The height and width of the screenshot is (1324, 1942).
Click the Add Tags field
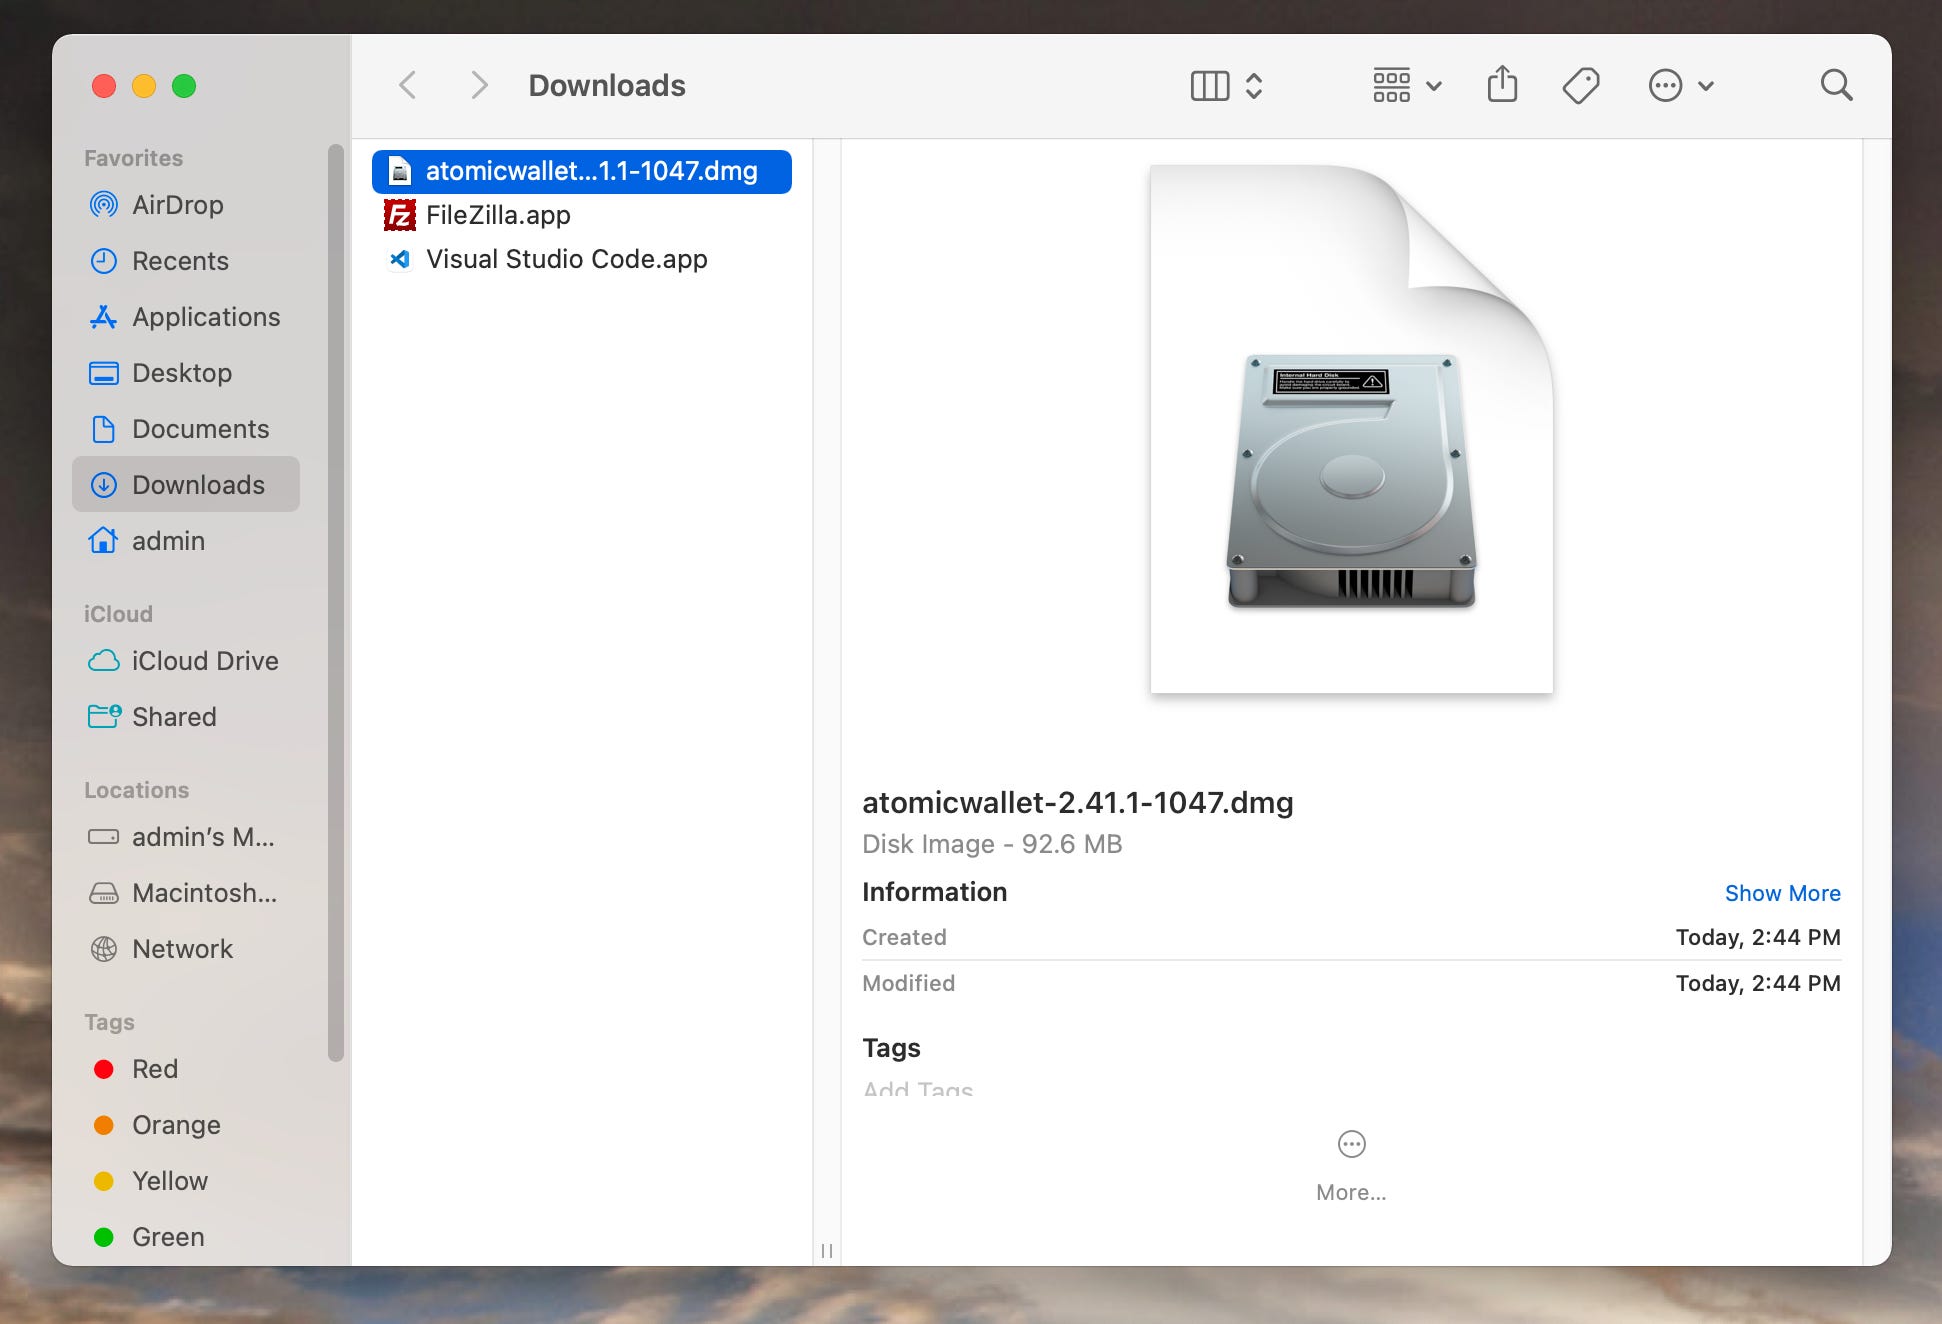click(918, 1088)
